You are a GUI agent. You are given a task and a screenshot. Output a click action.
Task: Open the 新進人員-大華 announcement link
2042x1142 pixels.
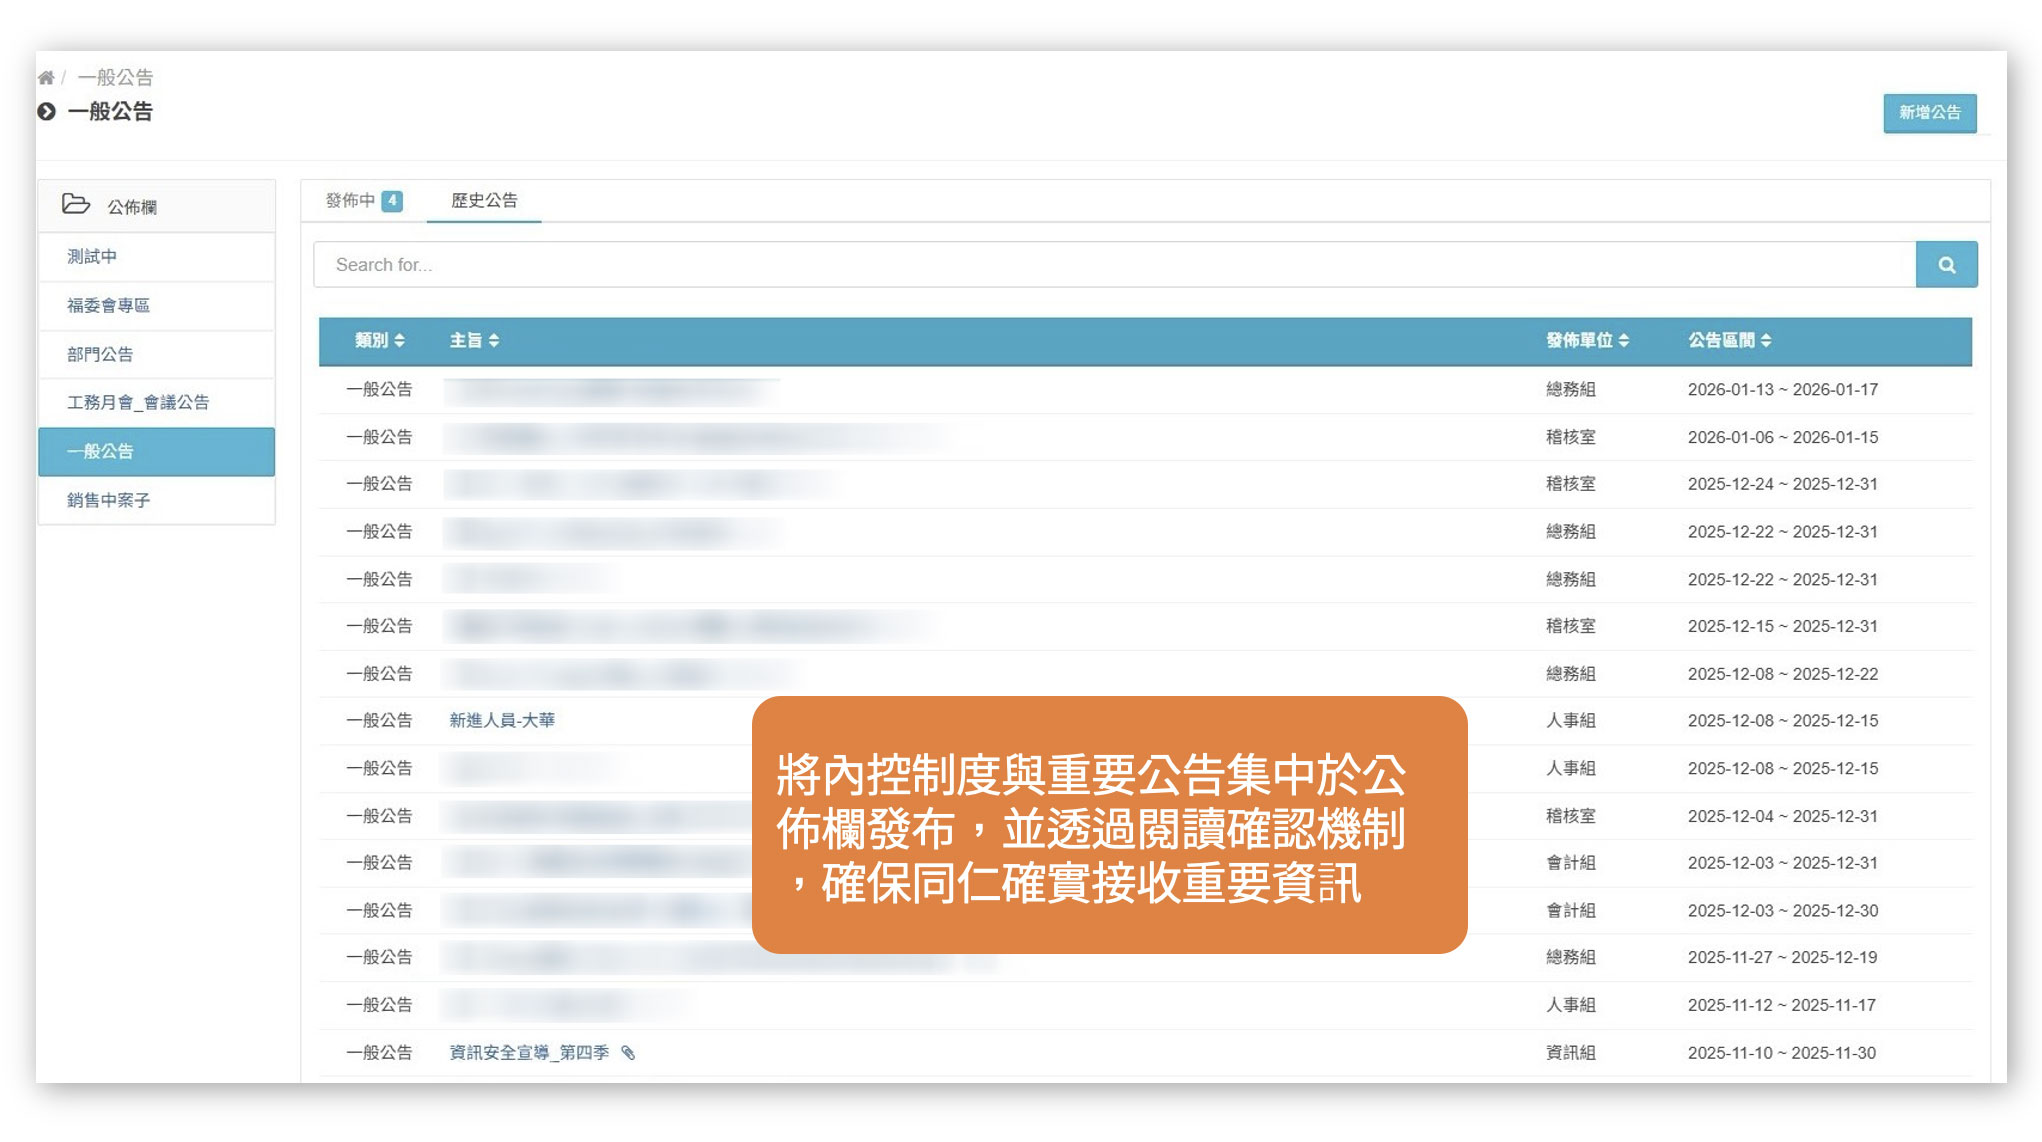tap(502, 721)
